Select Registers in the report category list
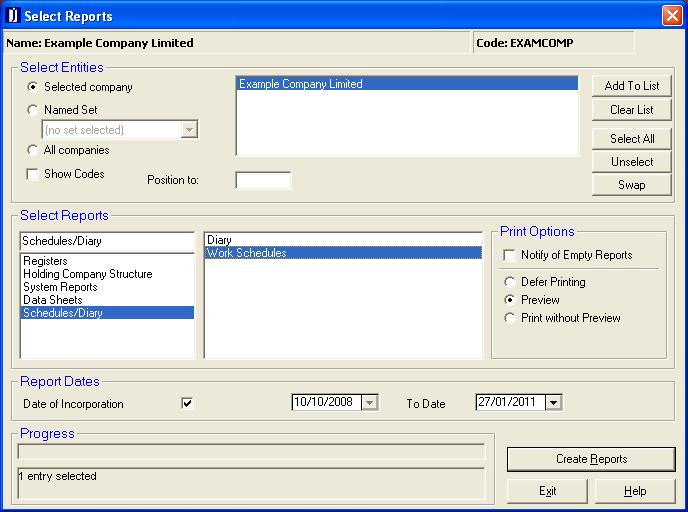Screen dimensions: 688x512 click(107, 261)
